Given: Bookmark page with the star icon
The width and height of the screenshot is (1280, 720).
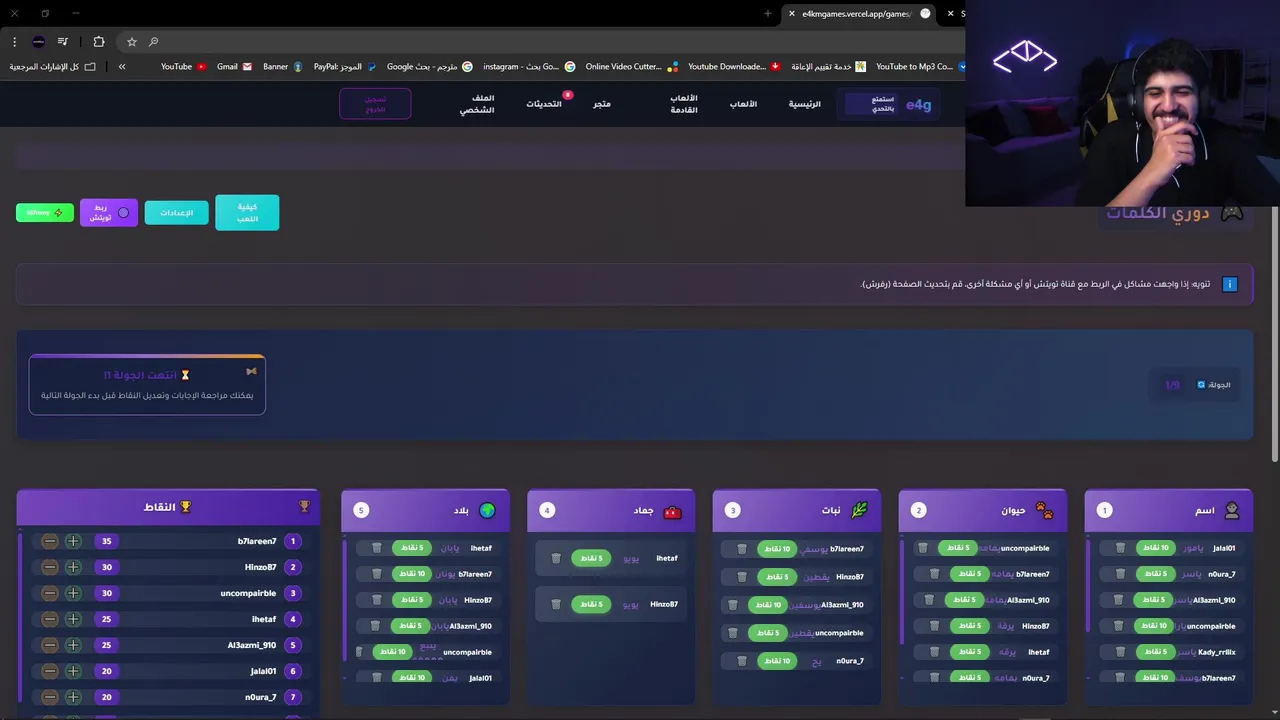Looking at the screenshot, I should pyautogui.click(x=131, y=42).
